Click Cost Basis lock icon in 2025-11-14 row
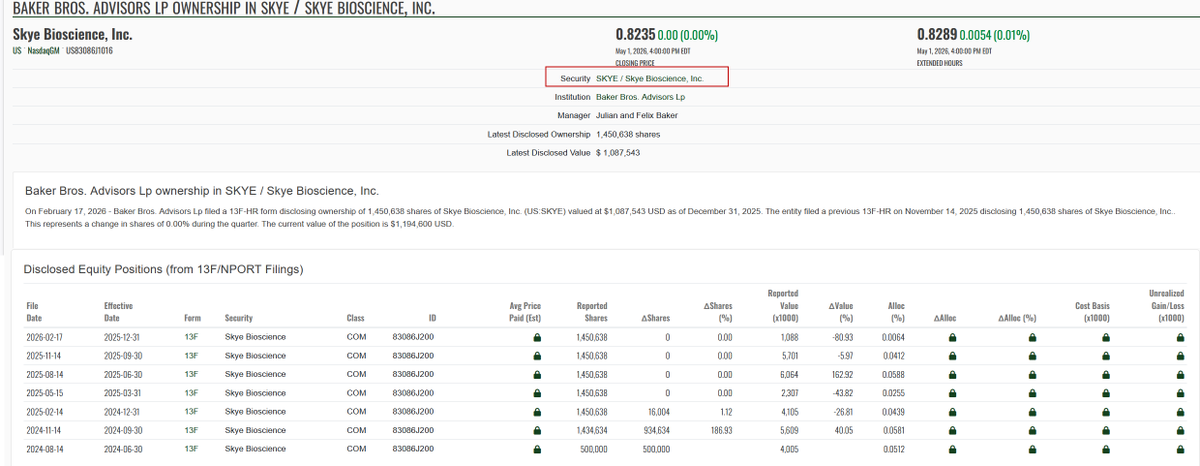The image size is (1200, 466). pyautogui.click(x=1105, y=356)
